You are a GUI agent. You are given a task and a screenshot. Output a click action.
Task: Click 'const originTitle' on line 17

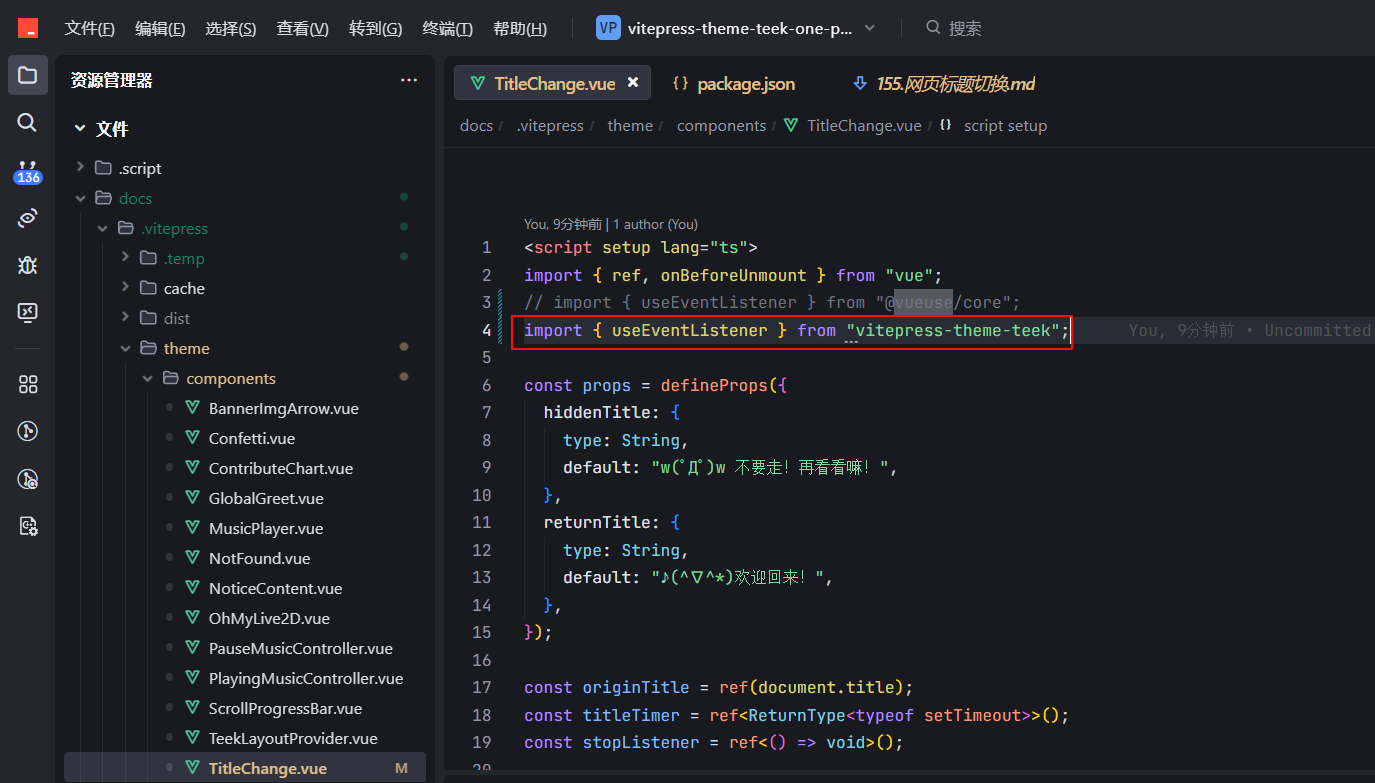(x=606, y=687)
